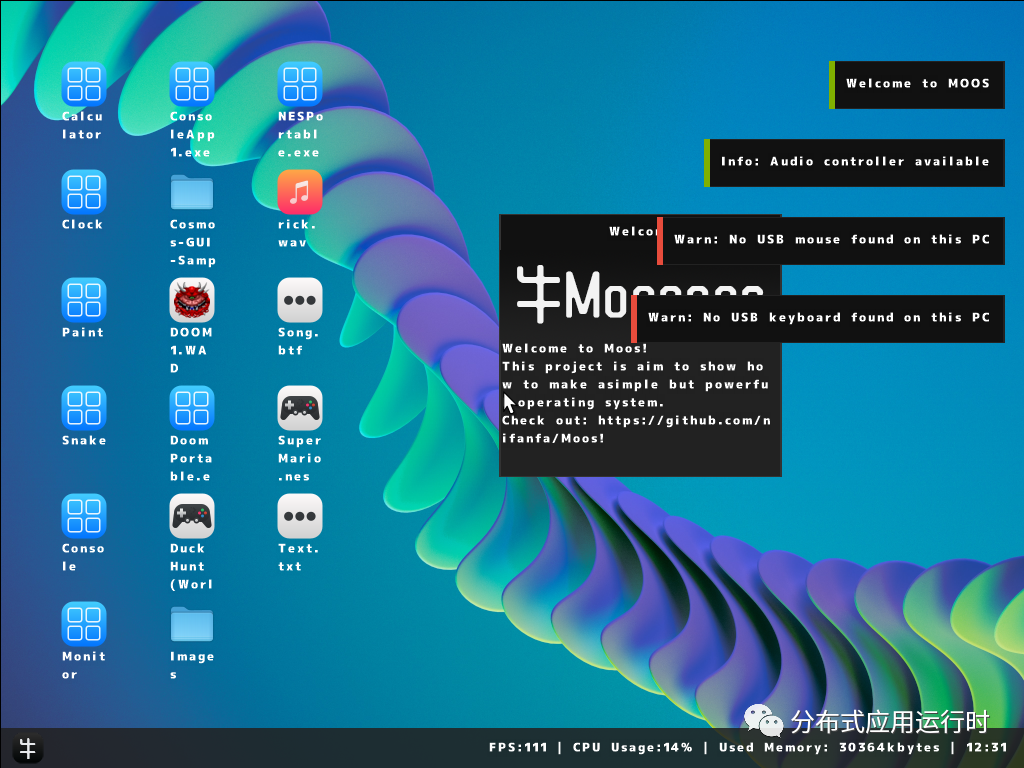
Task: Click the FPS:111 readout in taskbar
Action: [518, 747]
